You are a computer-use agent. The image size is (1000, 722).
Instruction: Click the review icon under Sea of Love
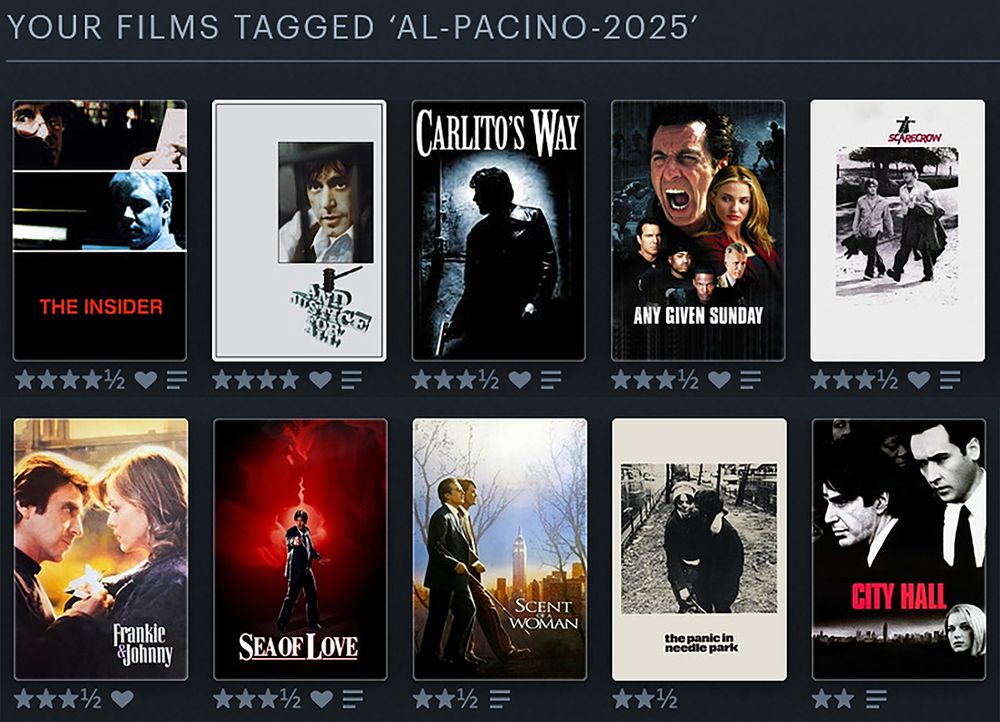point(353,699)
